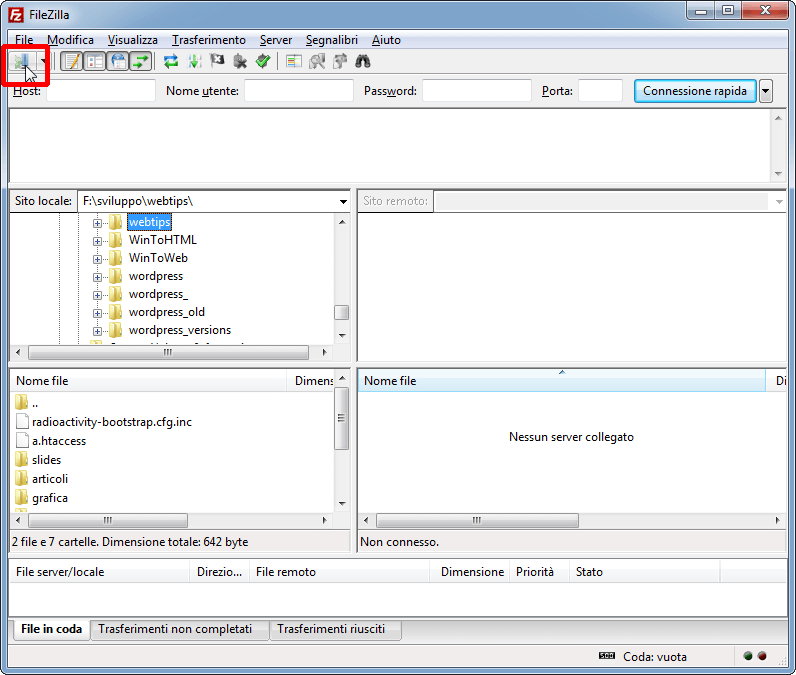The width and height of the screenshot is (796, 675).
Task: Toggle the transfer queue display
Action: [x=141, y=61]
